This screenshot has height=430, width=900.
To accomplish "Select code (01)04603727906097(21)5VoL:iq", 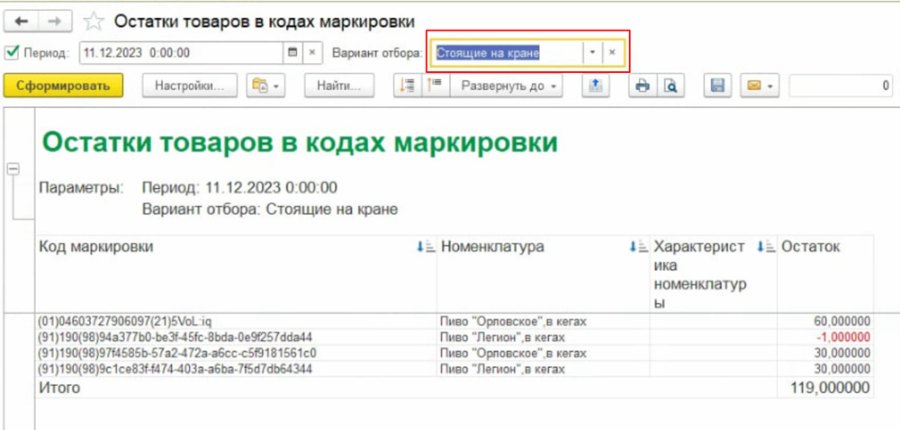I will coord(126,321).
